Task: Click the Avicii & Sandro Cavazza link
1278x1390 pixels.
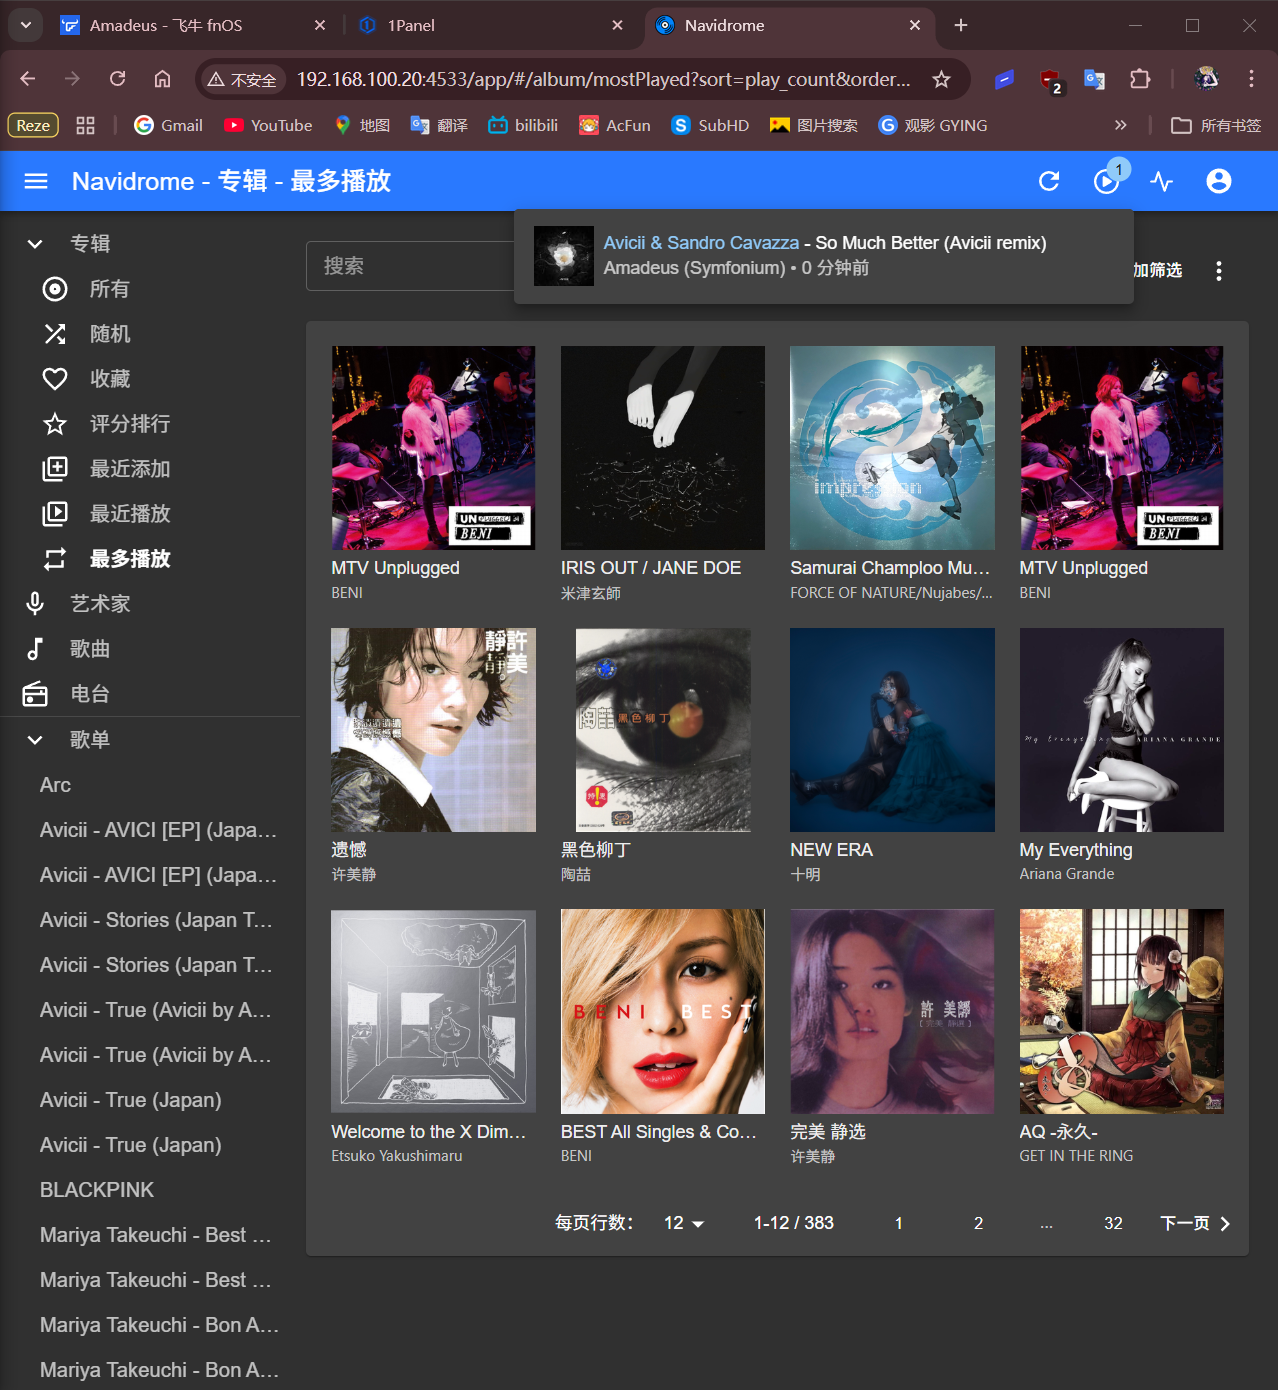Action: [x=701, y=243]
